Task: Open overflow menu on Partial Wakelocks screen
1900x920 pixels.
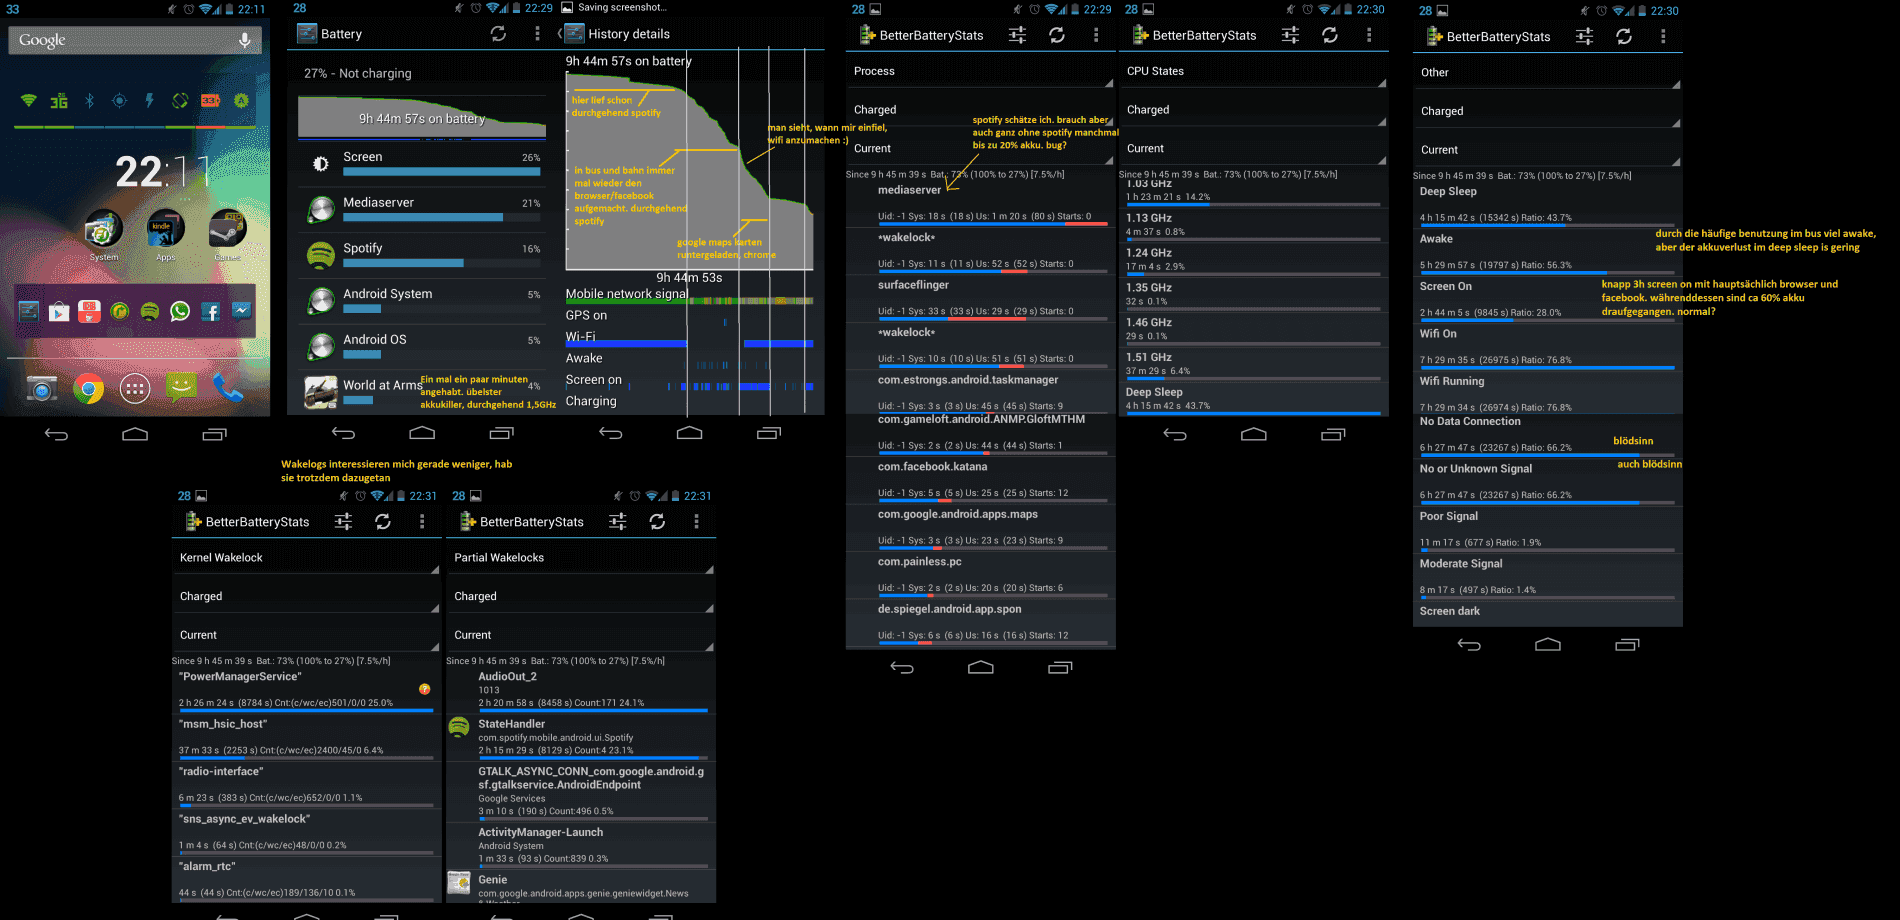Action: point(697,522)
